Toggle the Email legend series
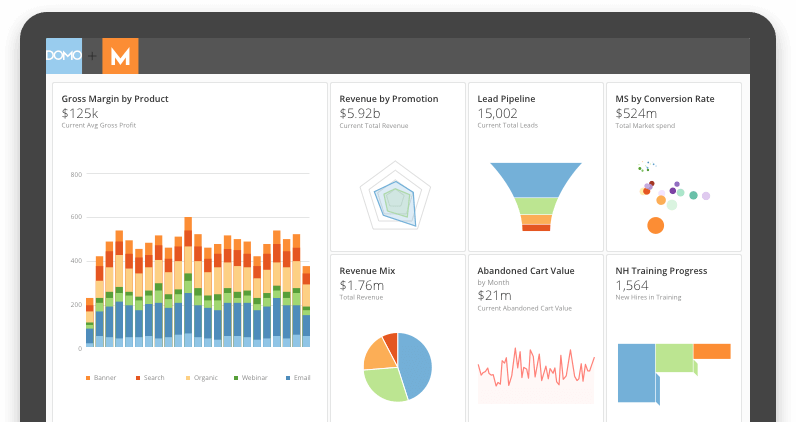 click(298, 378)
